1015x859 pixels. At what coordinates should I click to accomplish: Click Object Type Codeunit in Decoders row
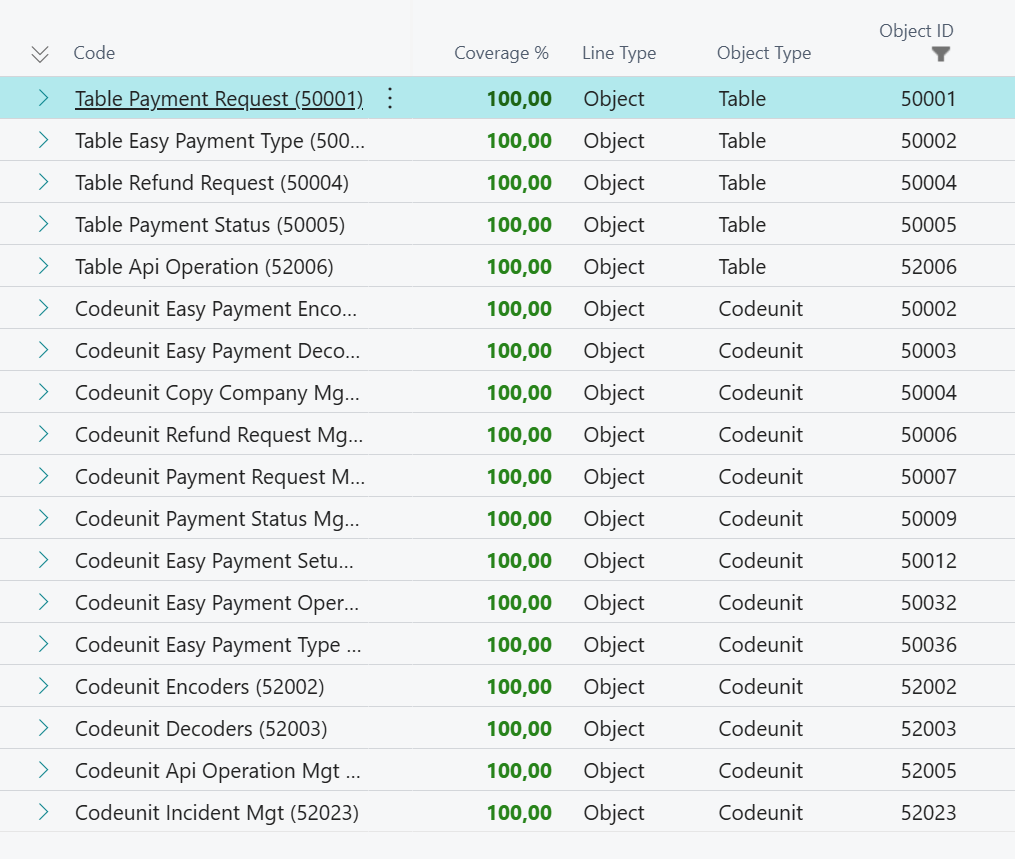(761, 729)
